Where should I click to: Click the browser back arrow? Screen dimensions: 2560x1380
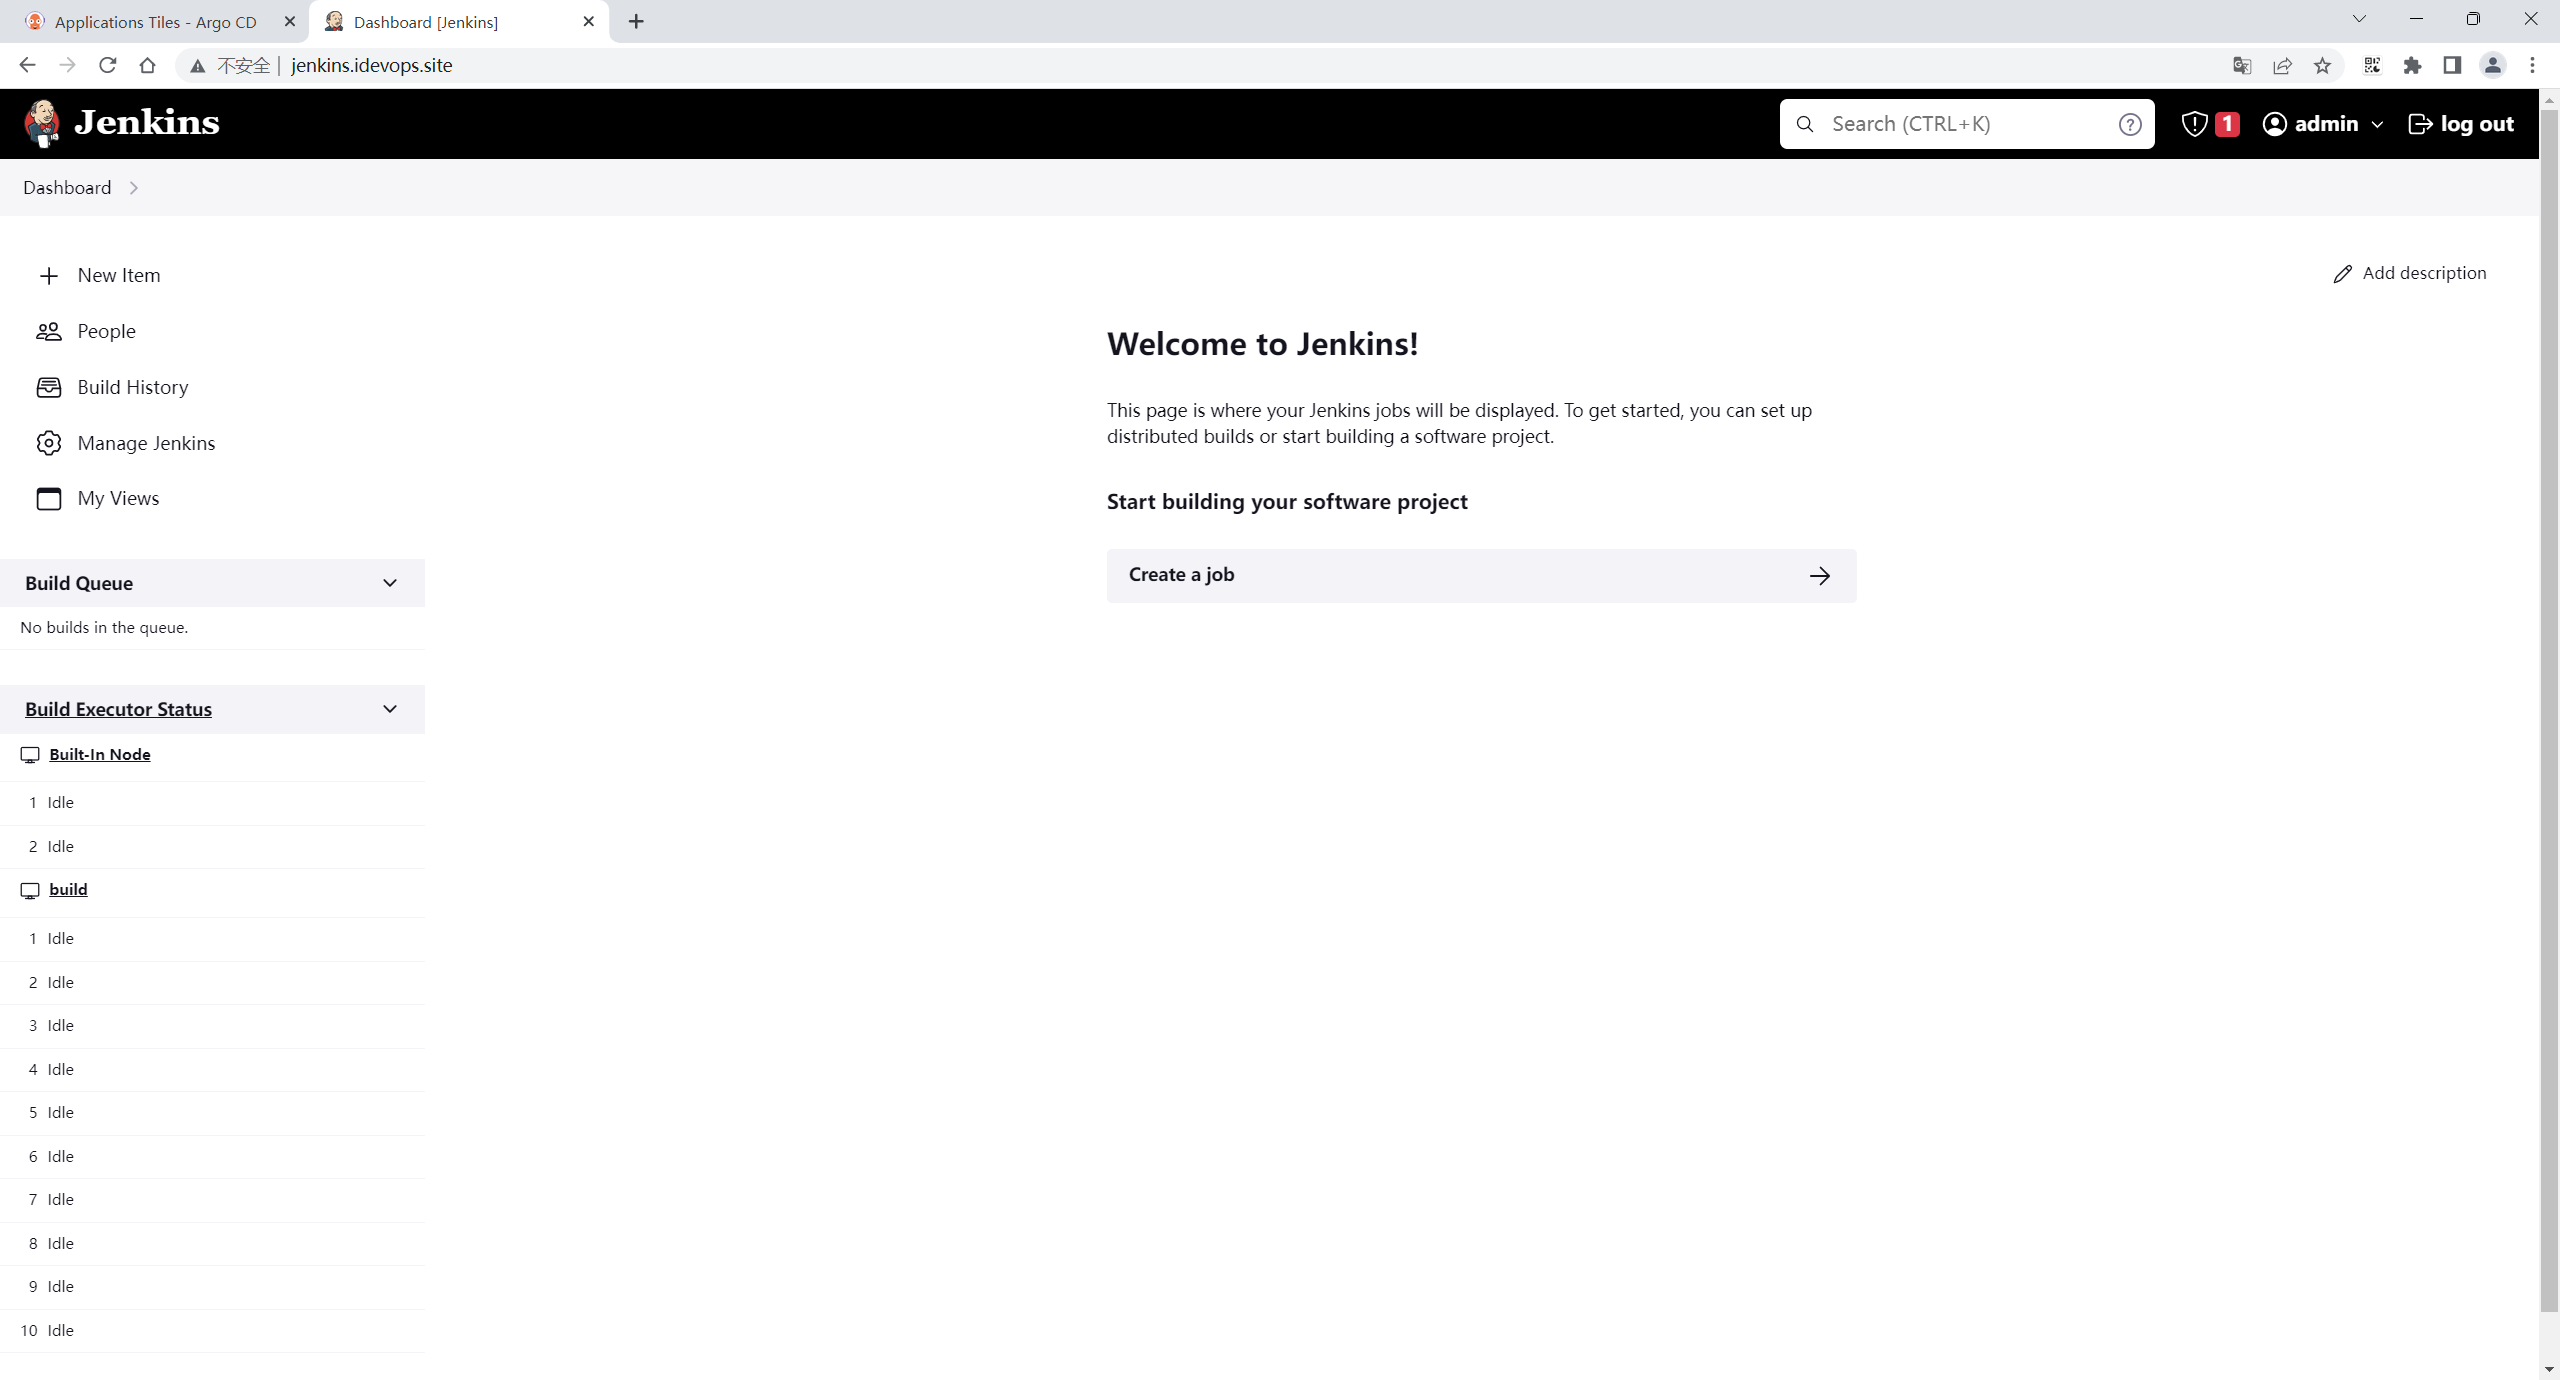(27, 65)
